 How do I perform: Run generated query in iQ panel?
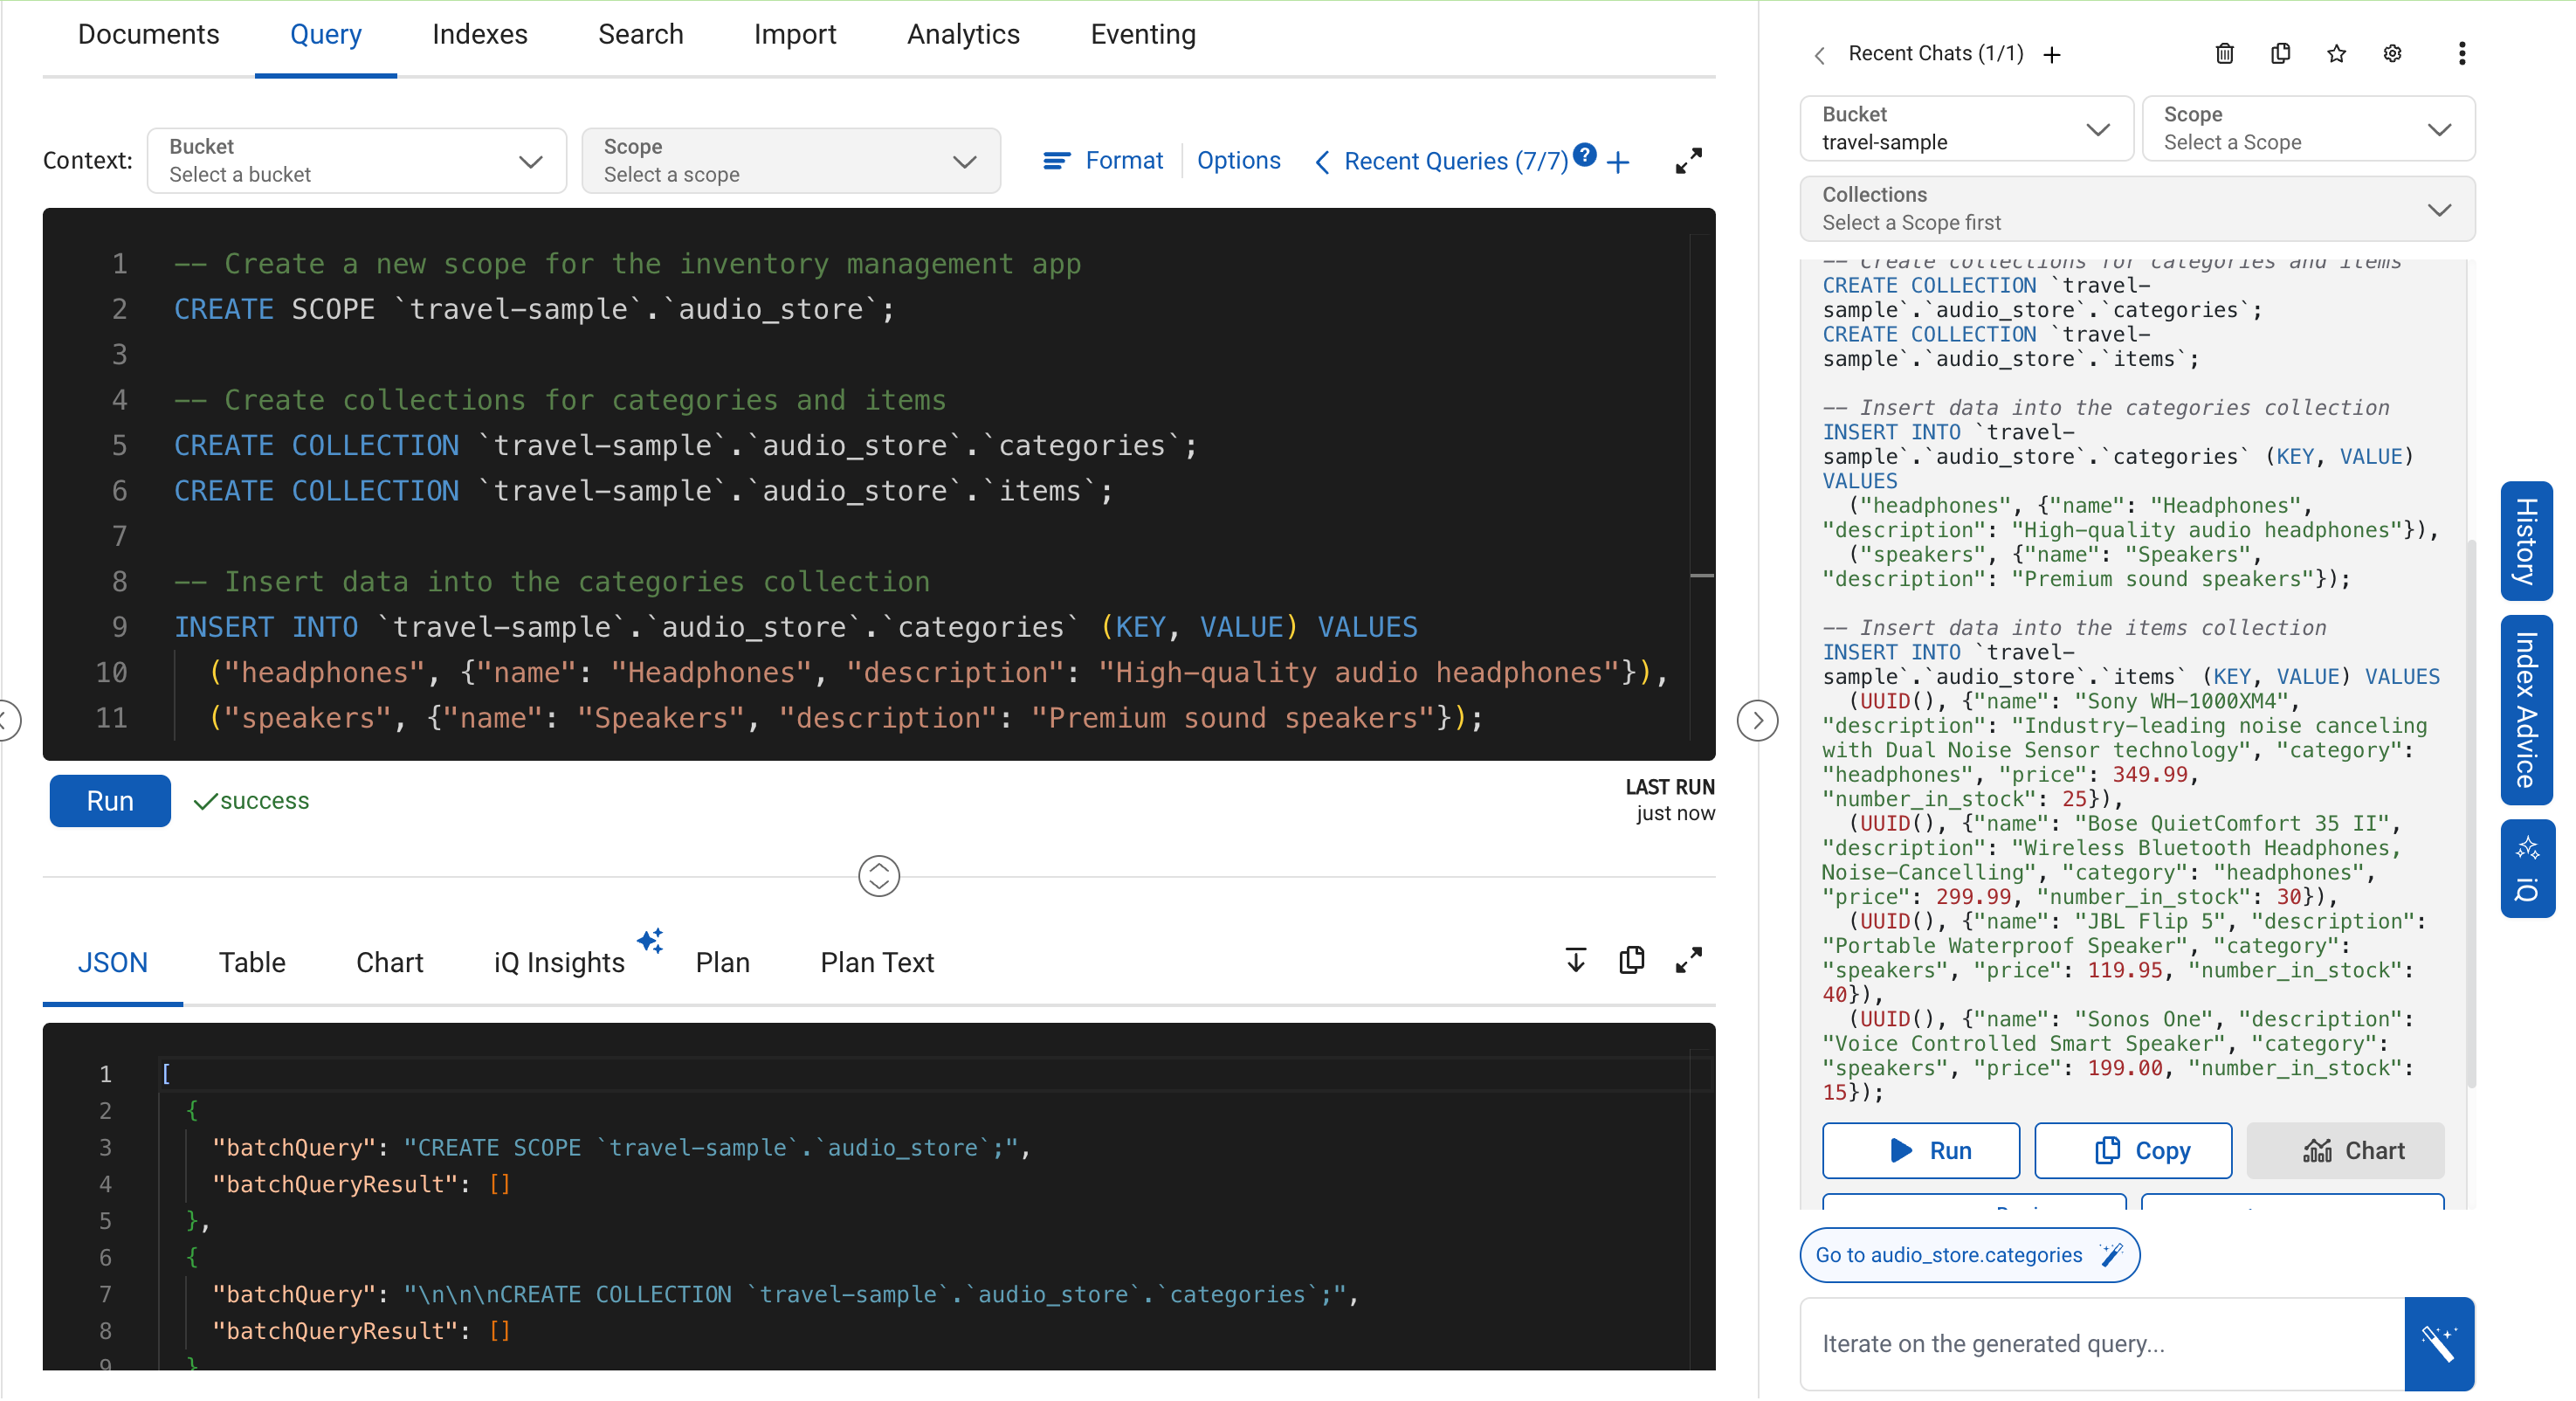click(1920, 1150)
